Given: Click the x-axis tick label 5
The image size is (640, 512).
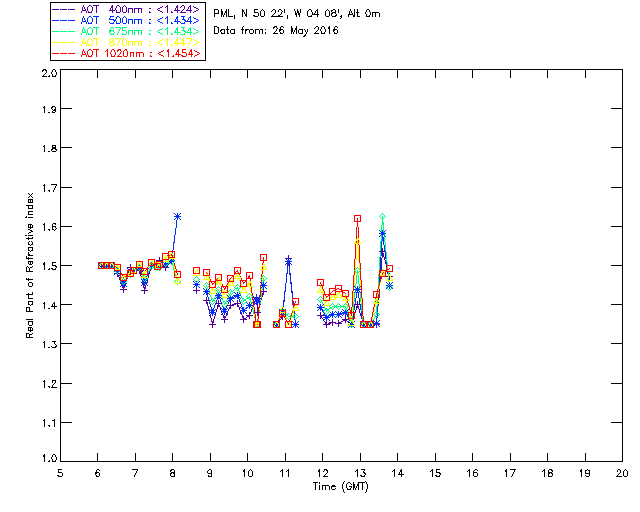Looking at the screenshot, I should [x=60, y=473].
